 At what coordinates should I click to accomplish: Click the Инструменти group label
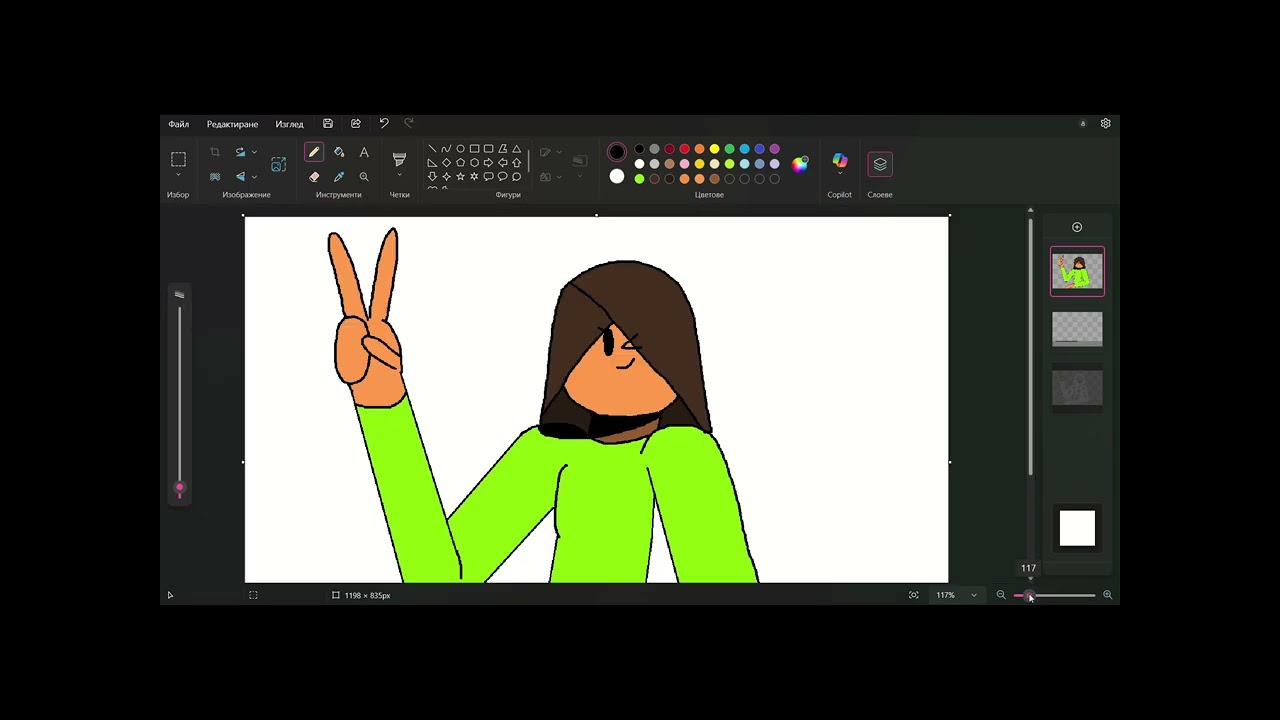(338, 195)
